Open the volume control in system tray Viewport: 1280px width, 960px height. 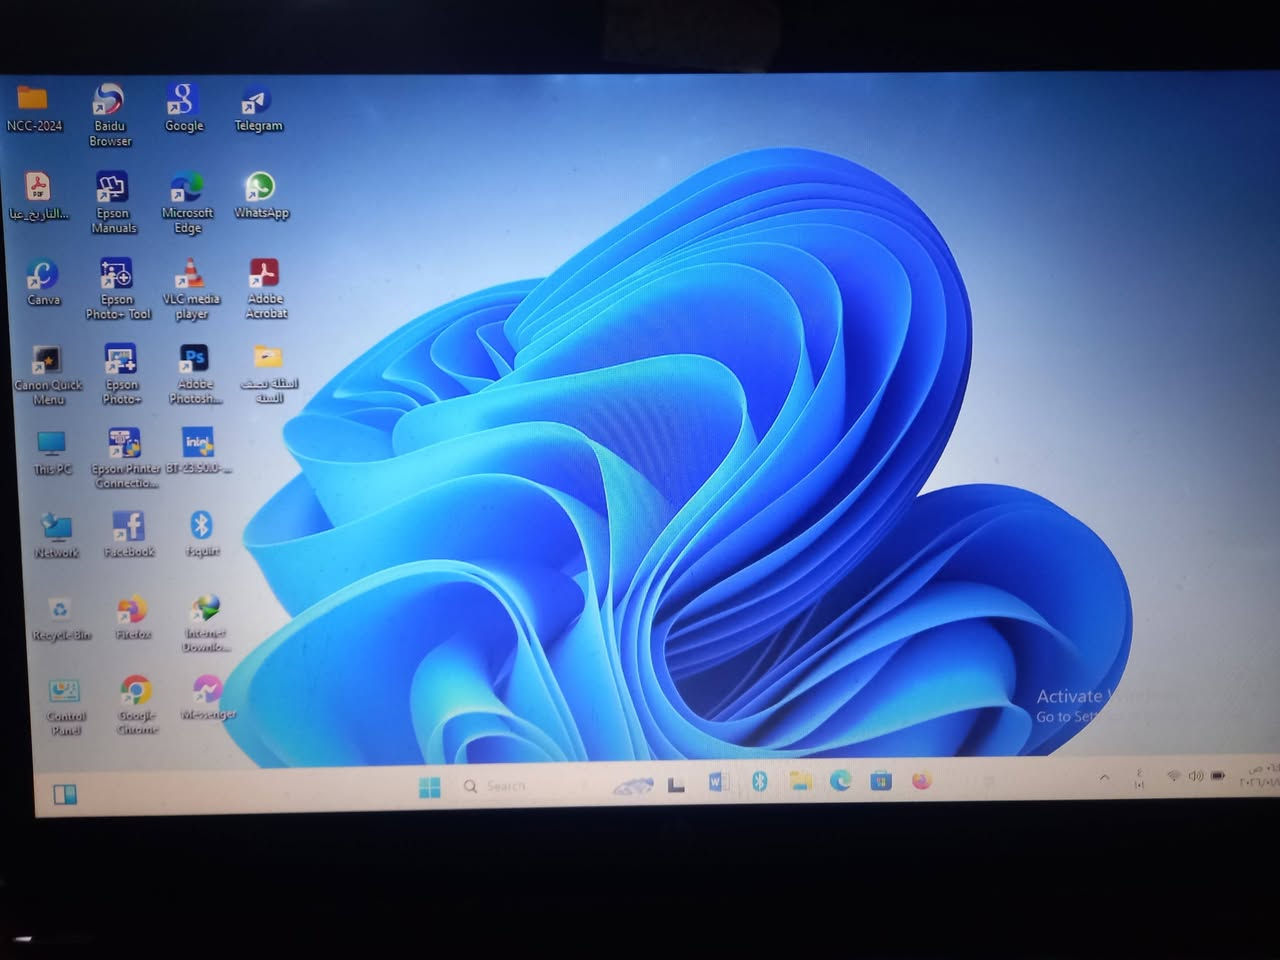pos(1195,777)
